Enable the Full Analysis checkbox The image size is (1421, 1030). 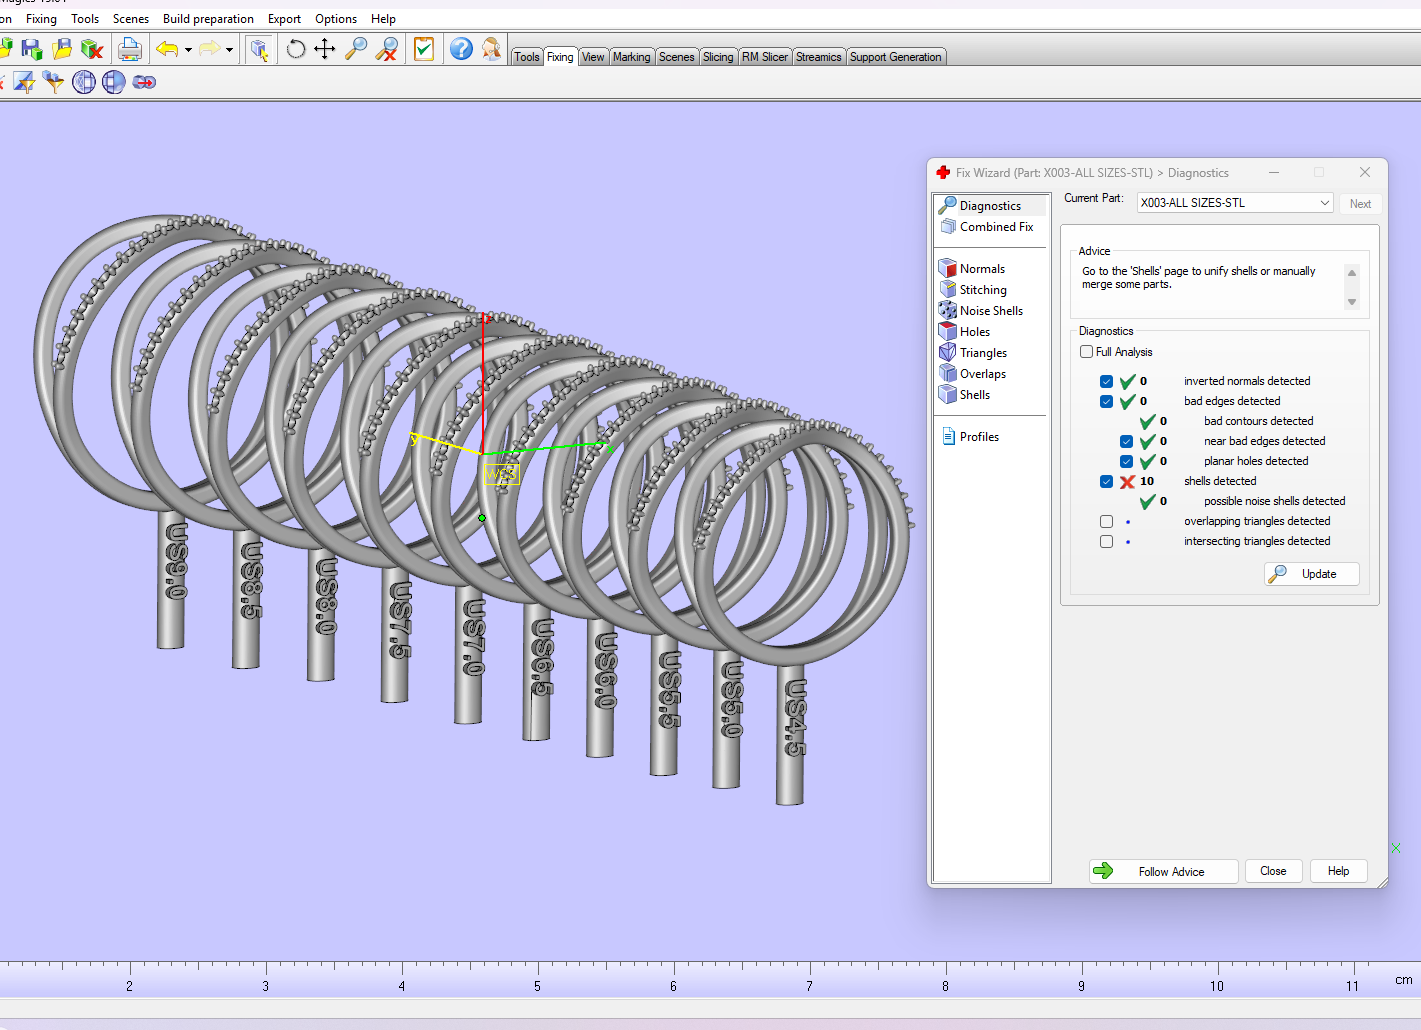(1087, 352)
